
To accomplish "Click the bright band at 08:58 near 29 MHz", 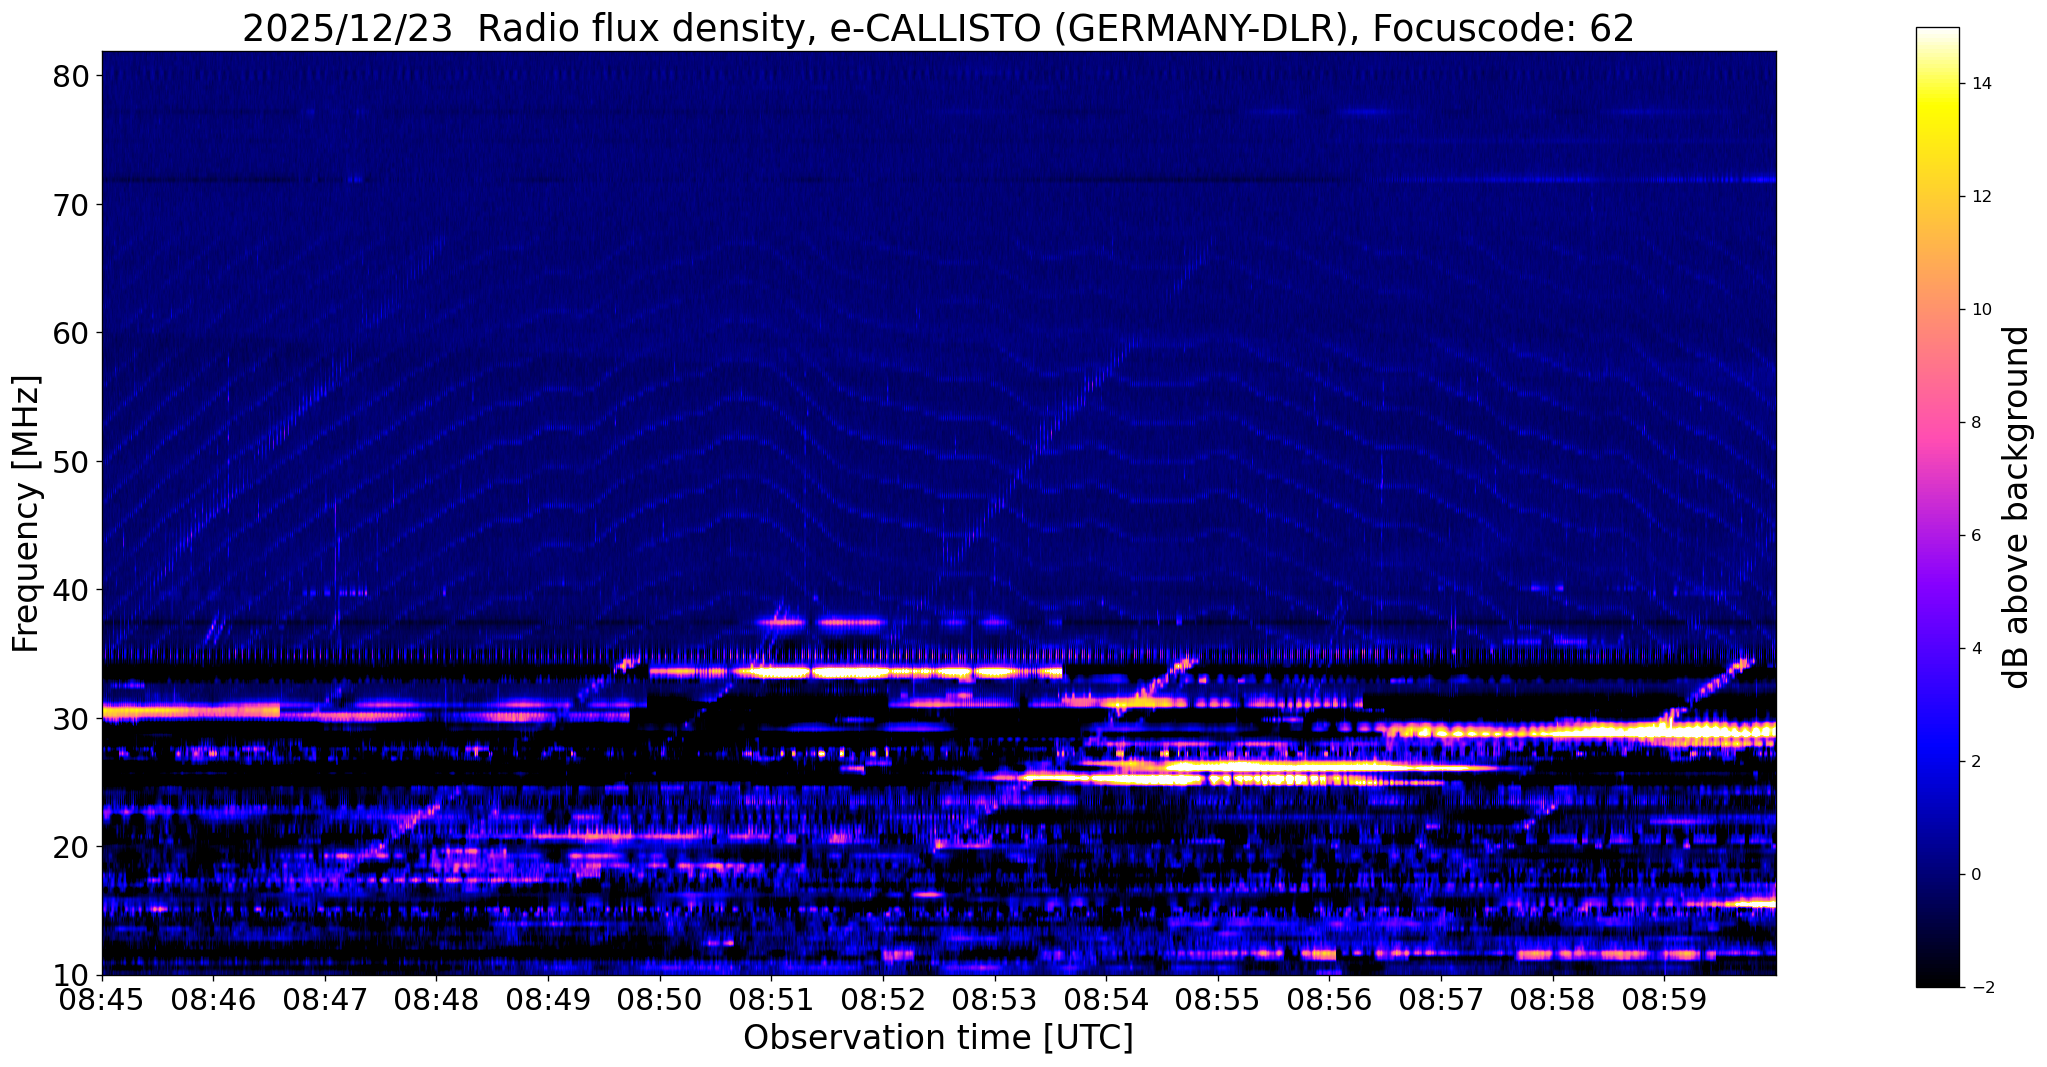I will tap(1580, 731).
